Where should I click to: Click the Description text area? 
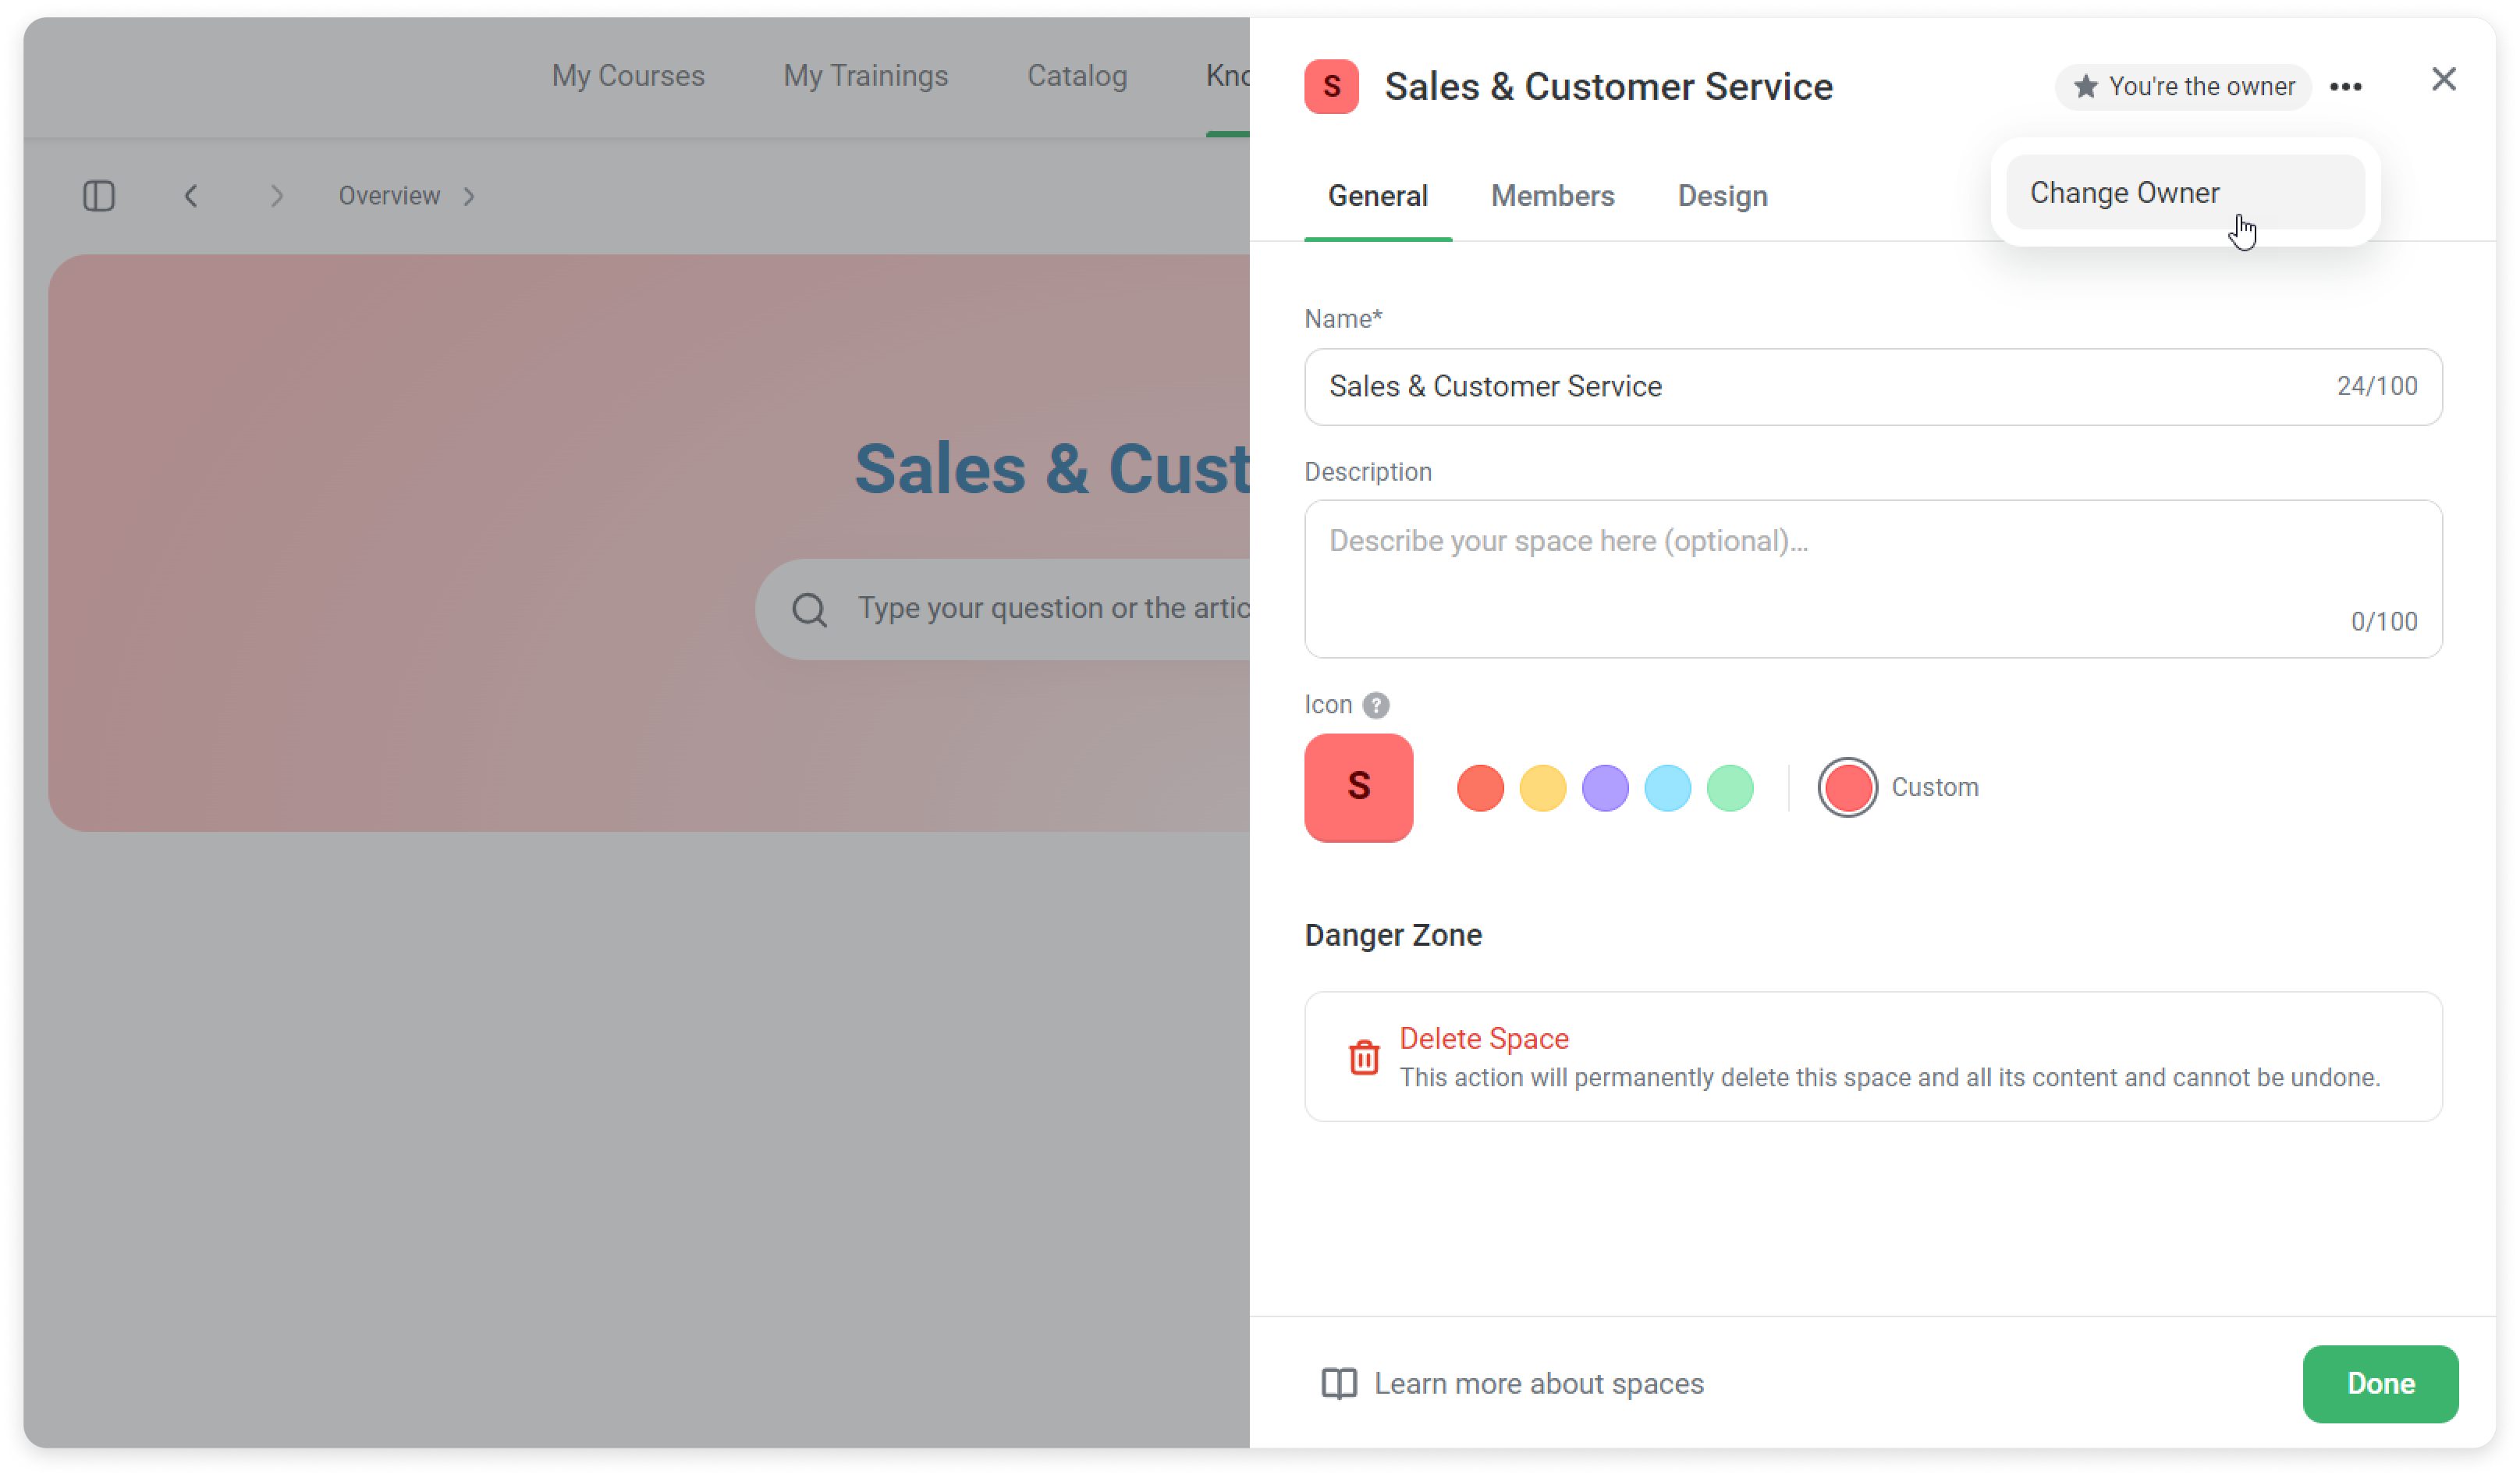pos(1872,579)
